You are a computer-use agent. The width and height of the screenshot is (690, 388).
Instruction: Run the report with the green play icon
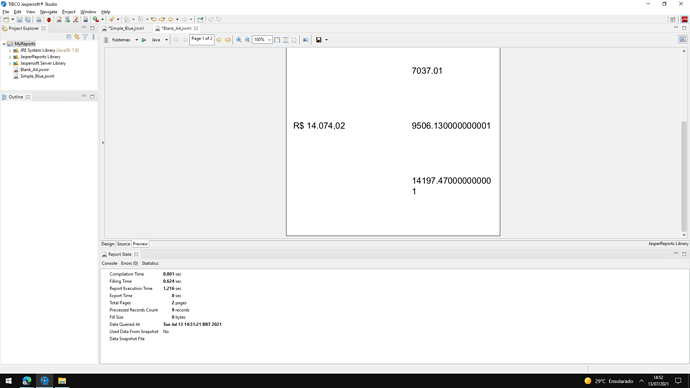pyautogui.click(x=144, y=40)
